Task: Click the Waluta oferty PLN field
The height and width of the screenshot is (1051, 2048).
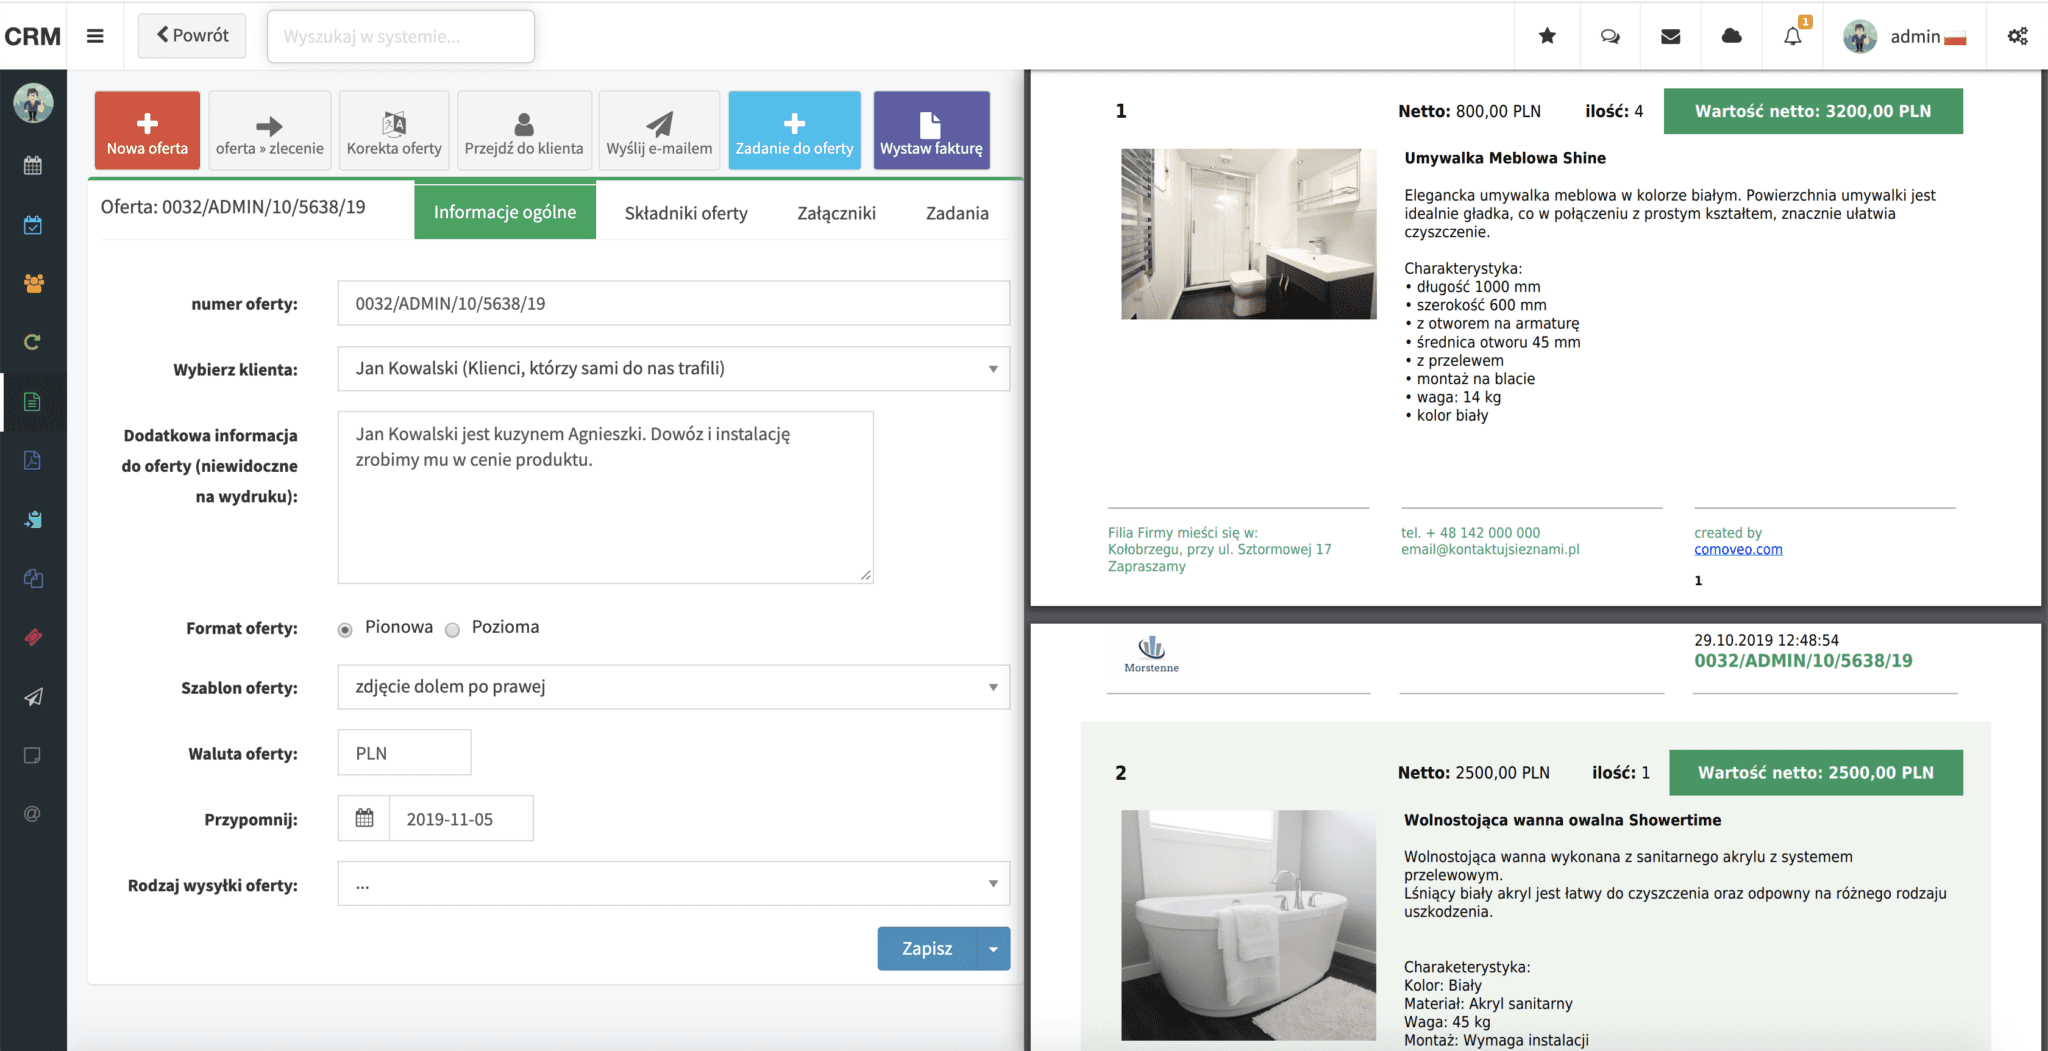Action: [x=404, y=753]
